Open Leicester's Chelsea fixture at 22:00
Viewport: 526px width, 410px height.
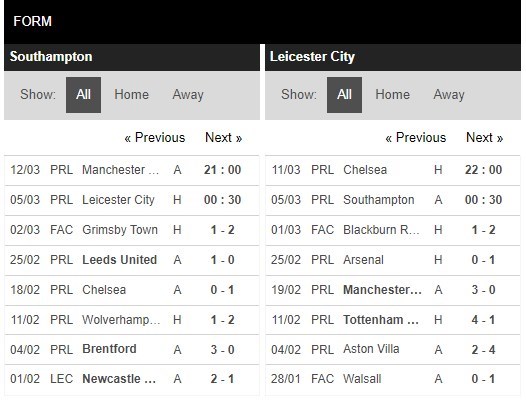point(393,170)
